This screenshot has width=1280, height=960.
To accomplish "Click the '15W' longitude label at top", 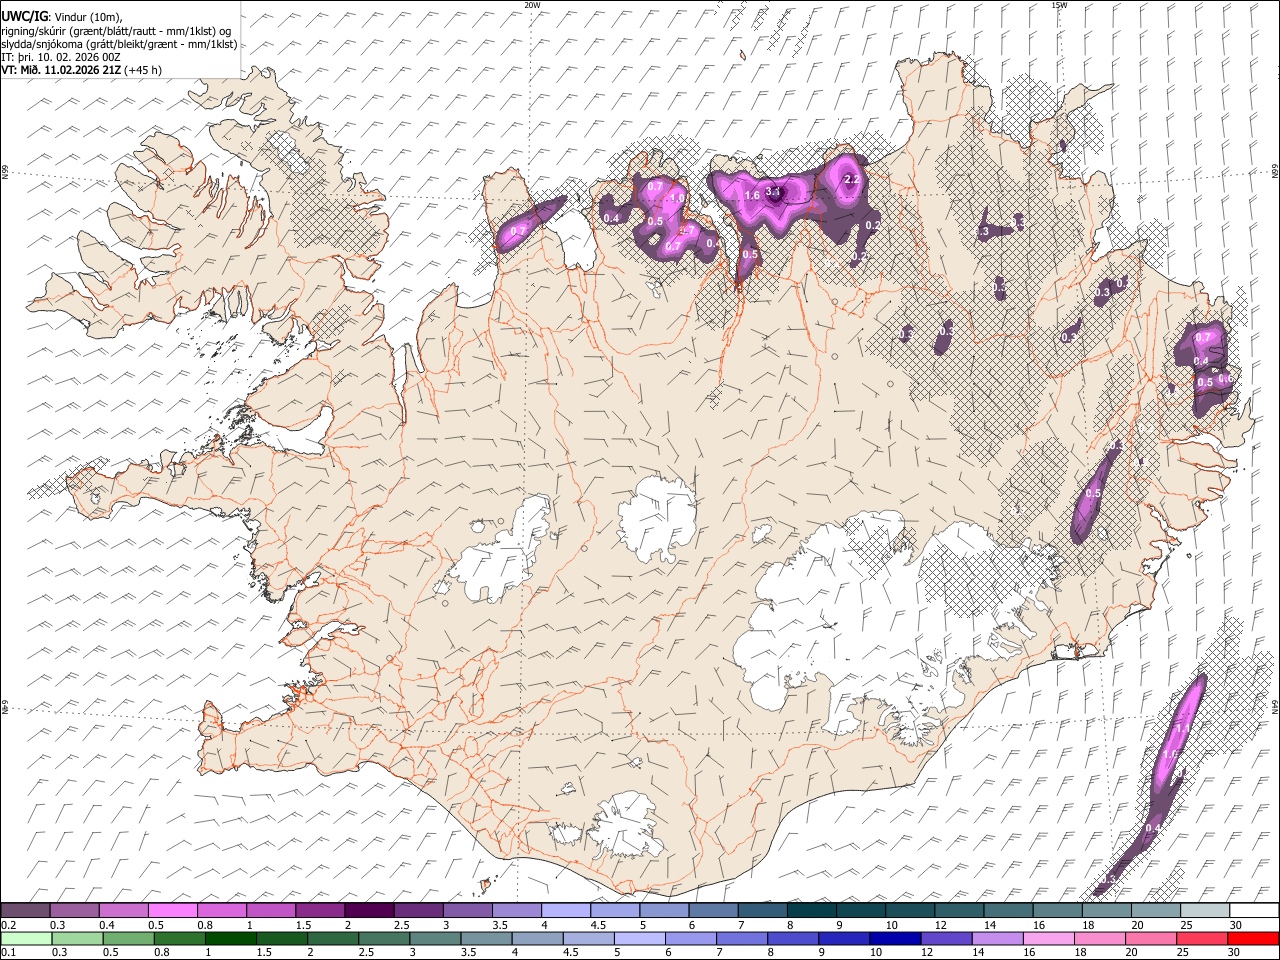I will click(x=1059, y=5).
